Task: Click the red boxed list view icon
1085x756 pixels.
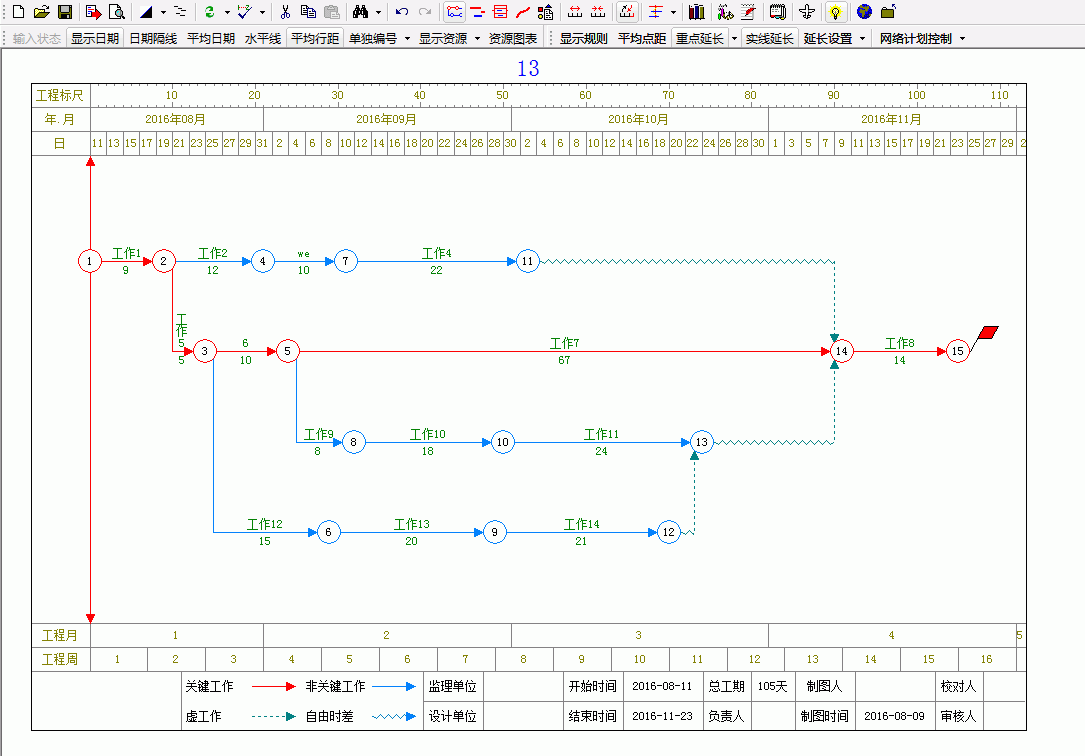Action: pyautogui.click(x=500, y=12)
